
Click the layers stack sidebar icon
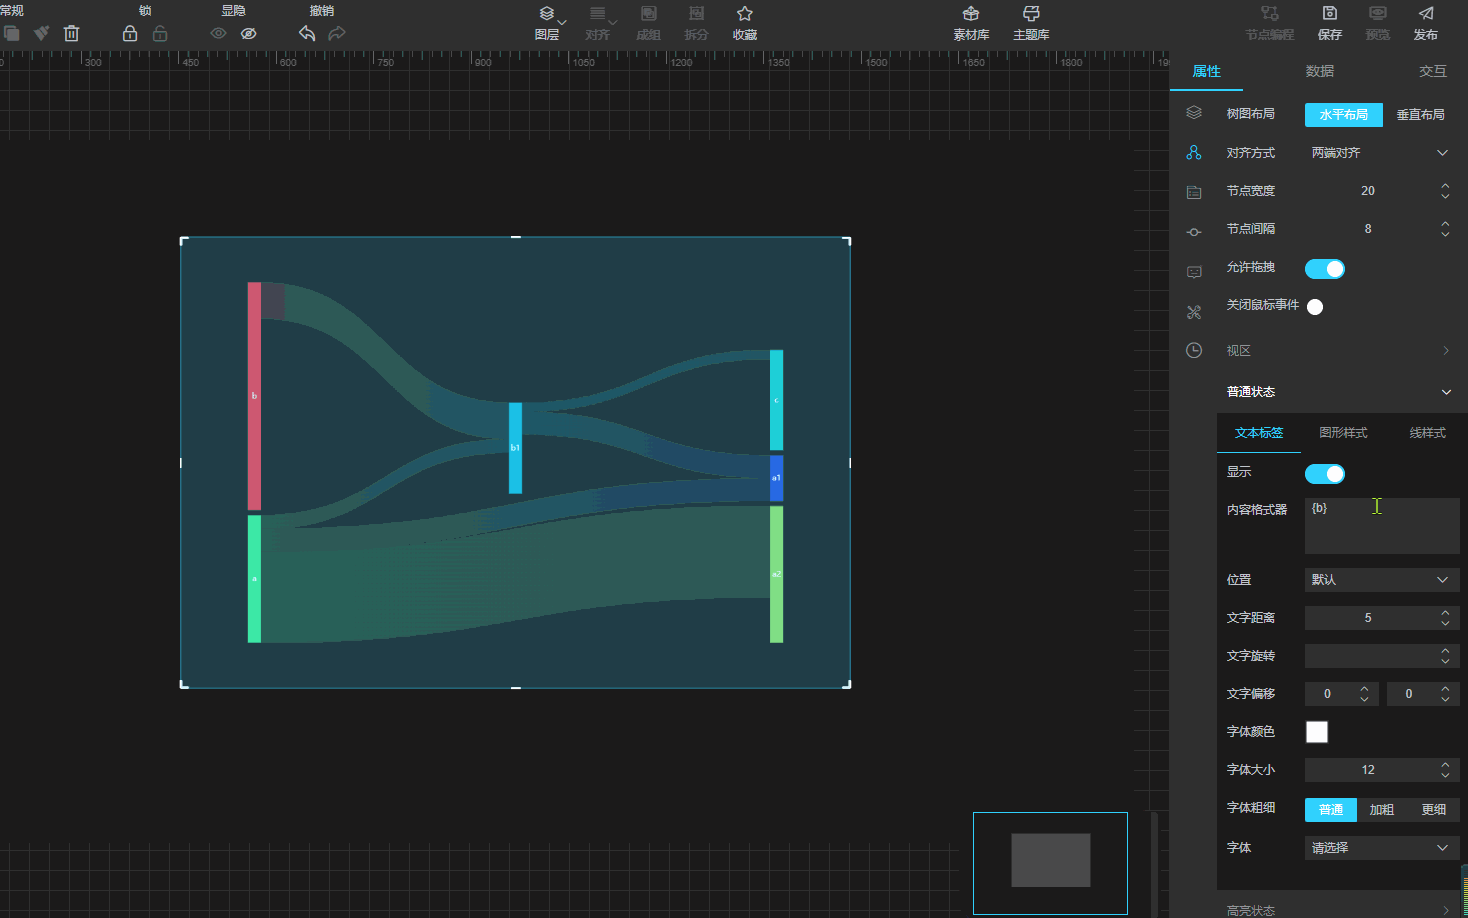click(1194, 113)
